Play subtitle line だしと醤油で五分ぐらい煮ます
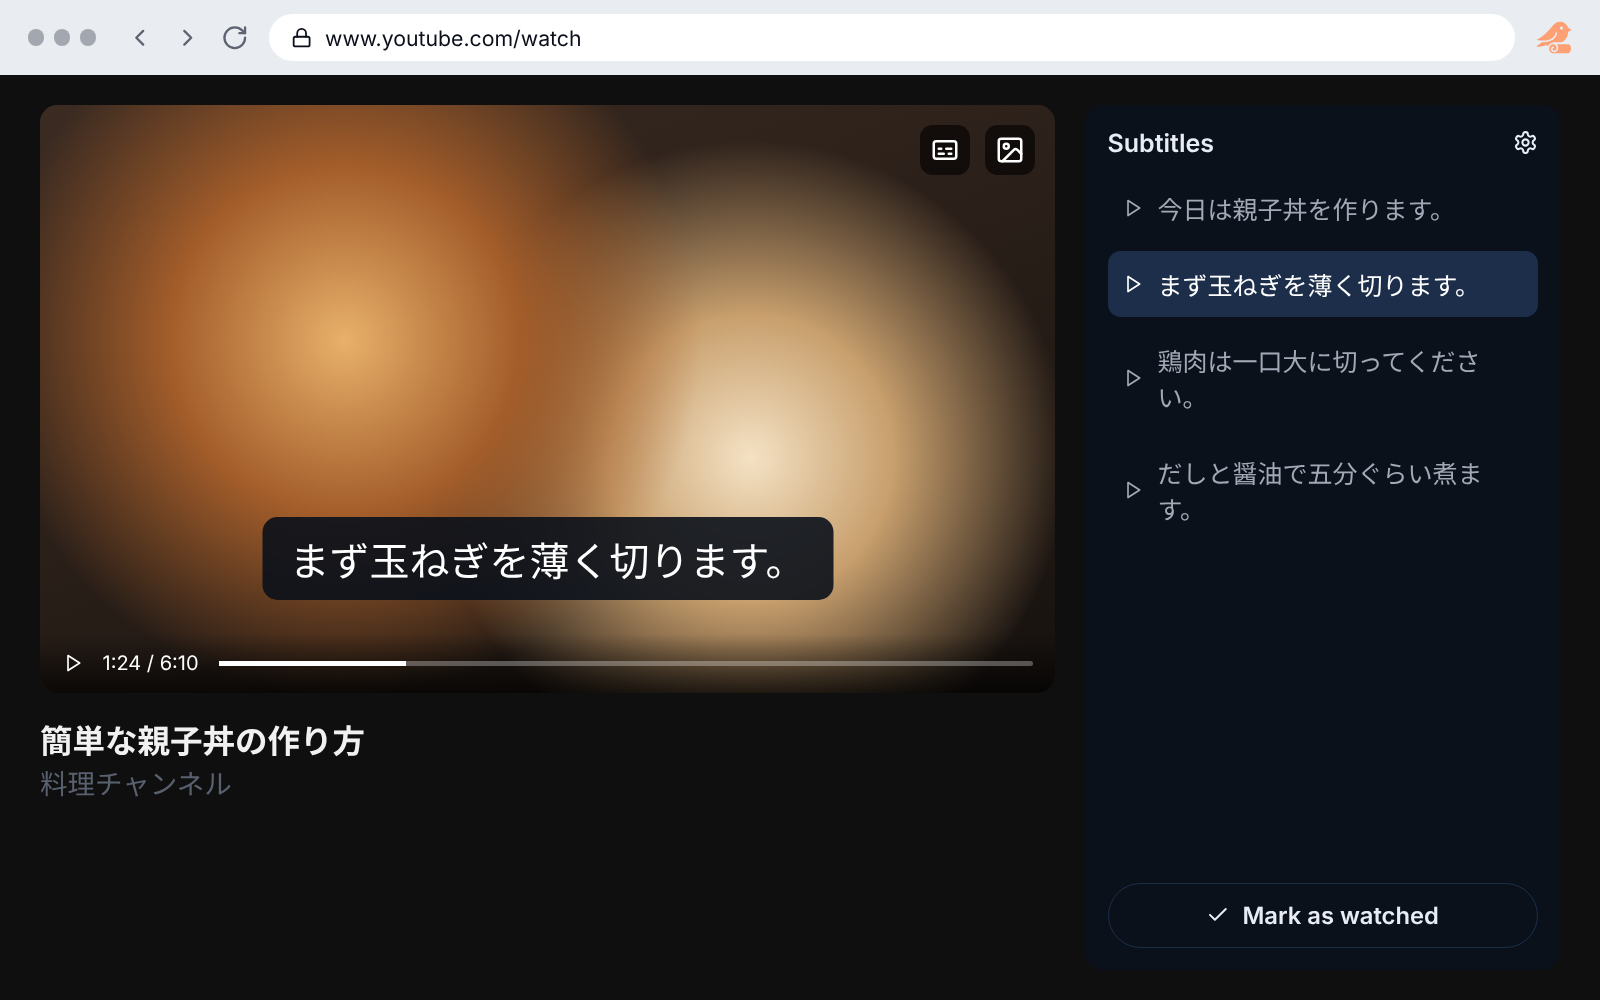The height and width of the screenshot is (1000, 1600). click(x=1133, y=490)
